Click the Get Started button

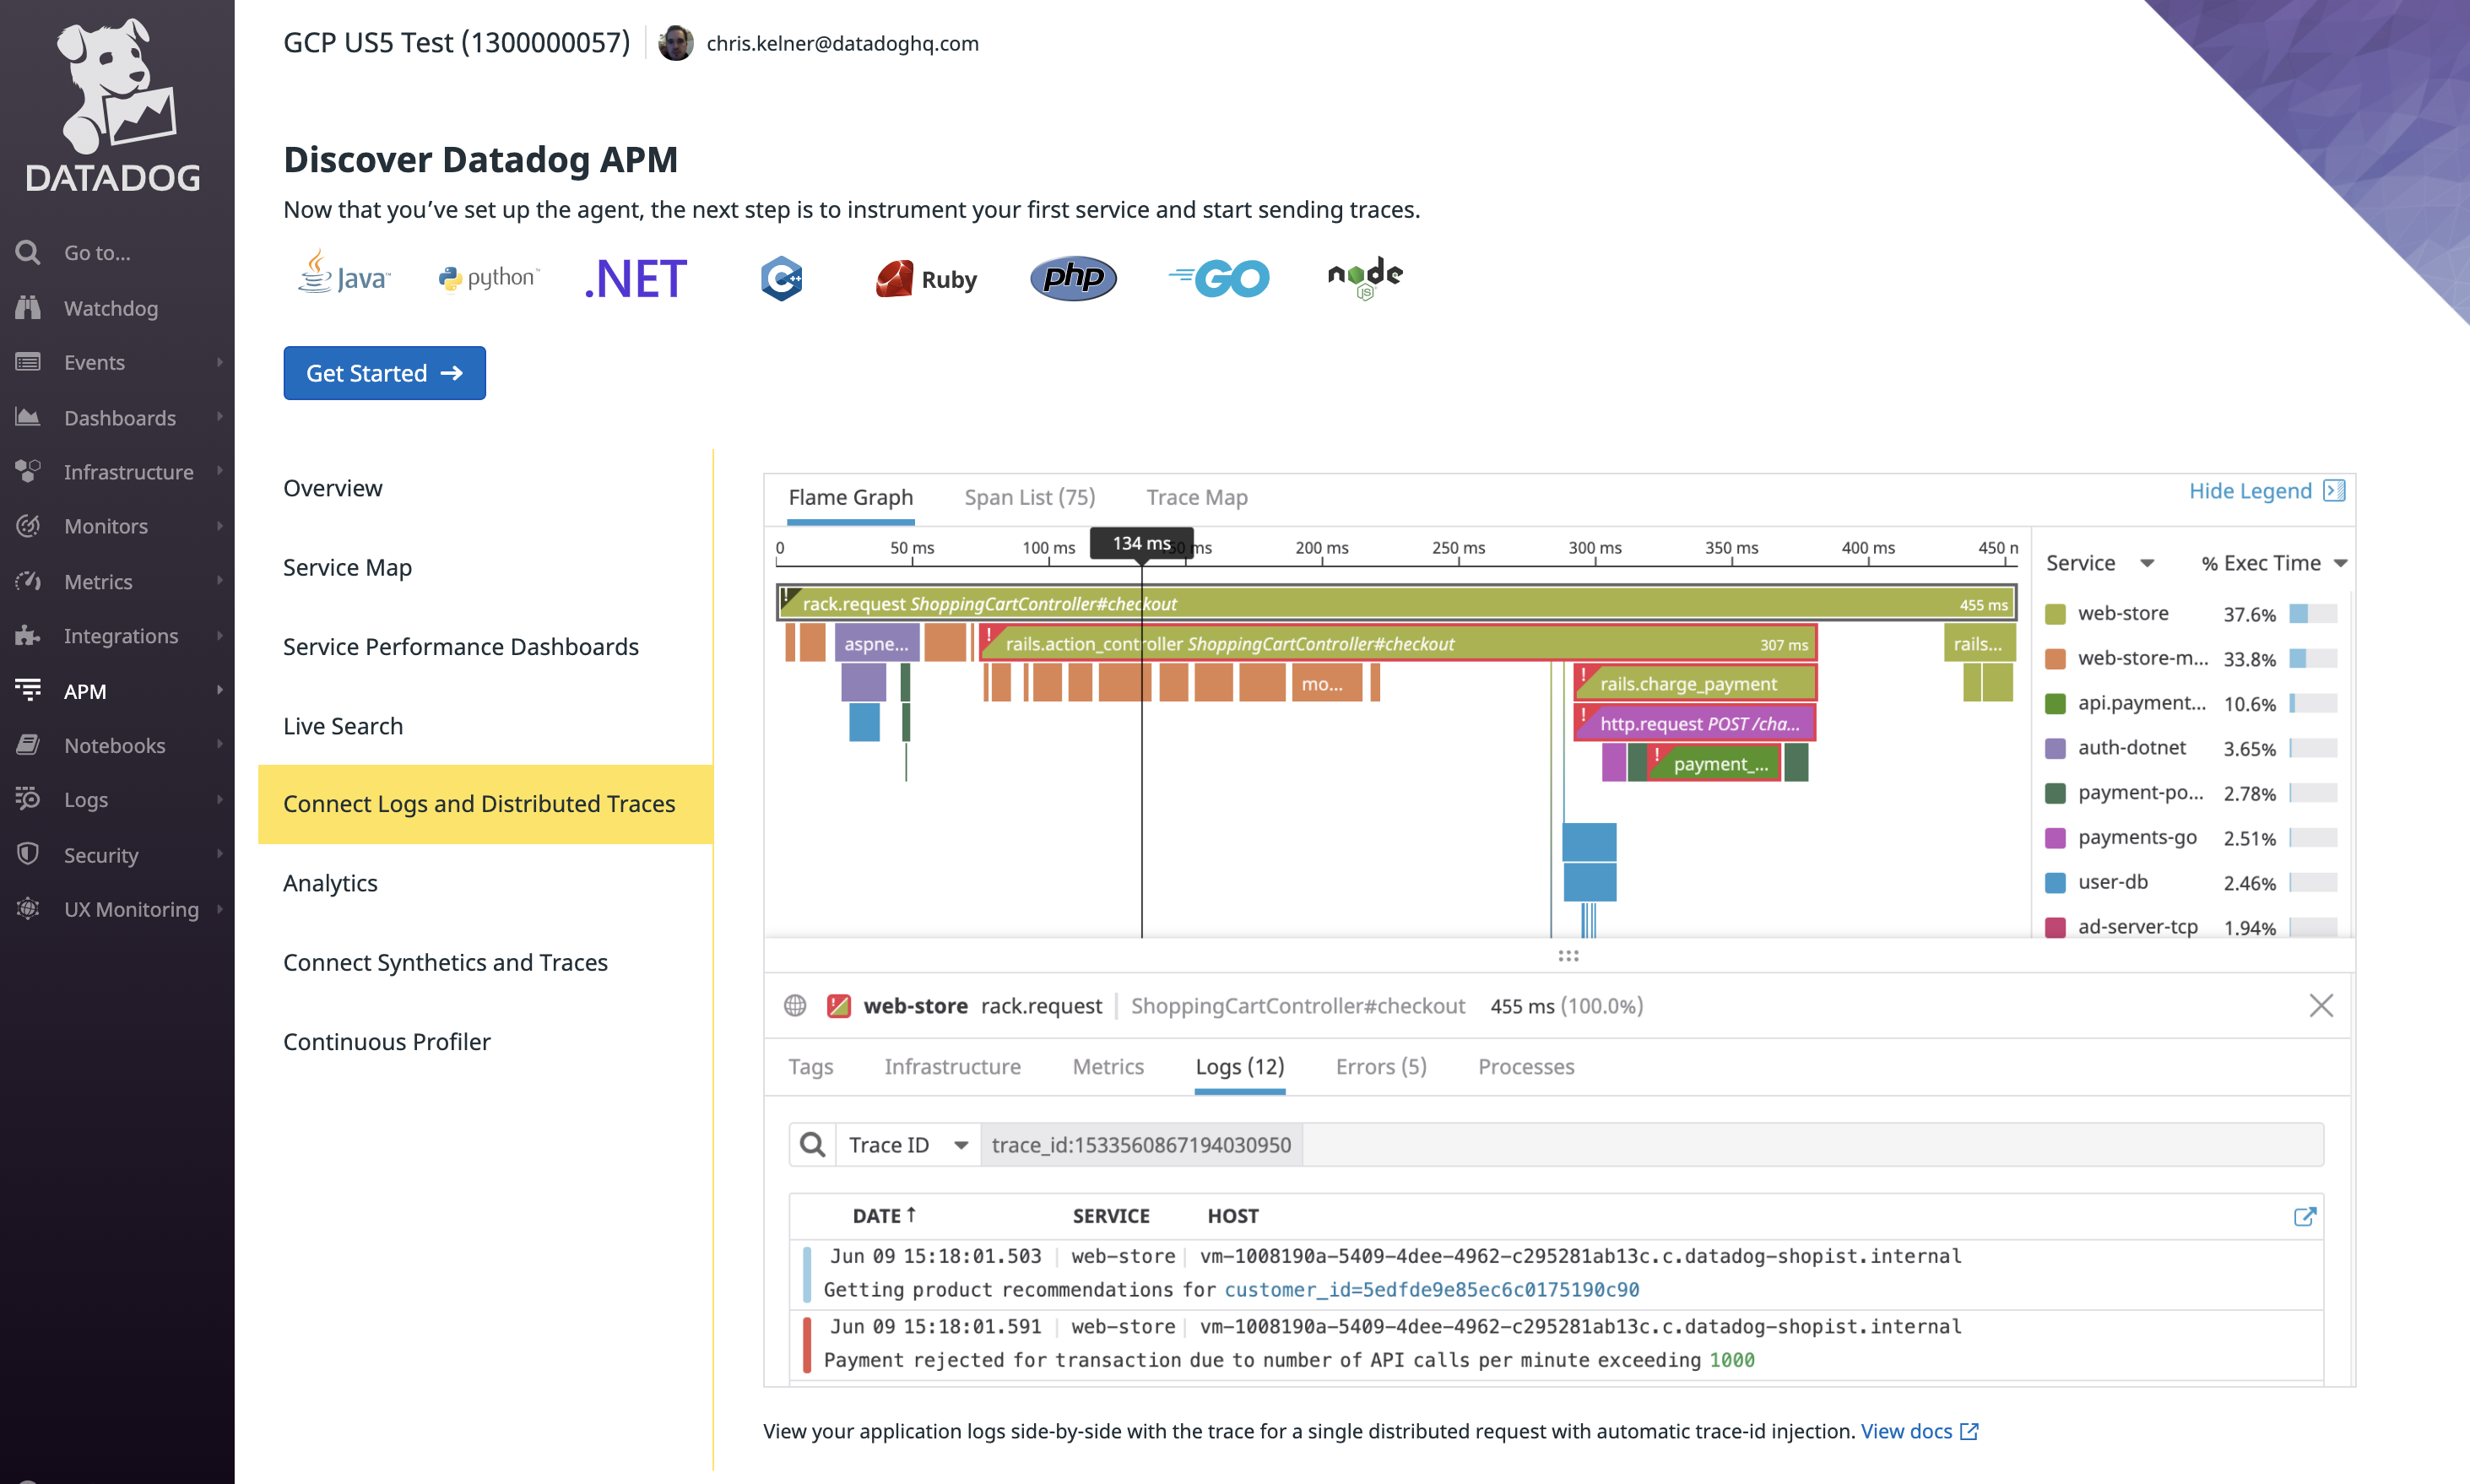tap(384, 373)
